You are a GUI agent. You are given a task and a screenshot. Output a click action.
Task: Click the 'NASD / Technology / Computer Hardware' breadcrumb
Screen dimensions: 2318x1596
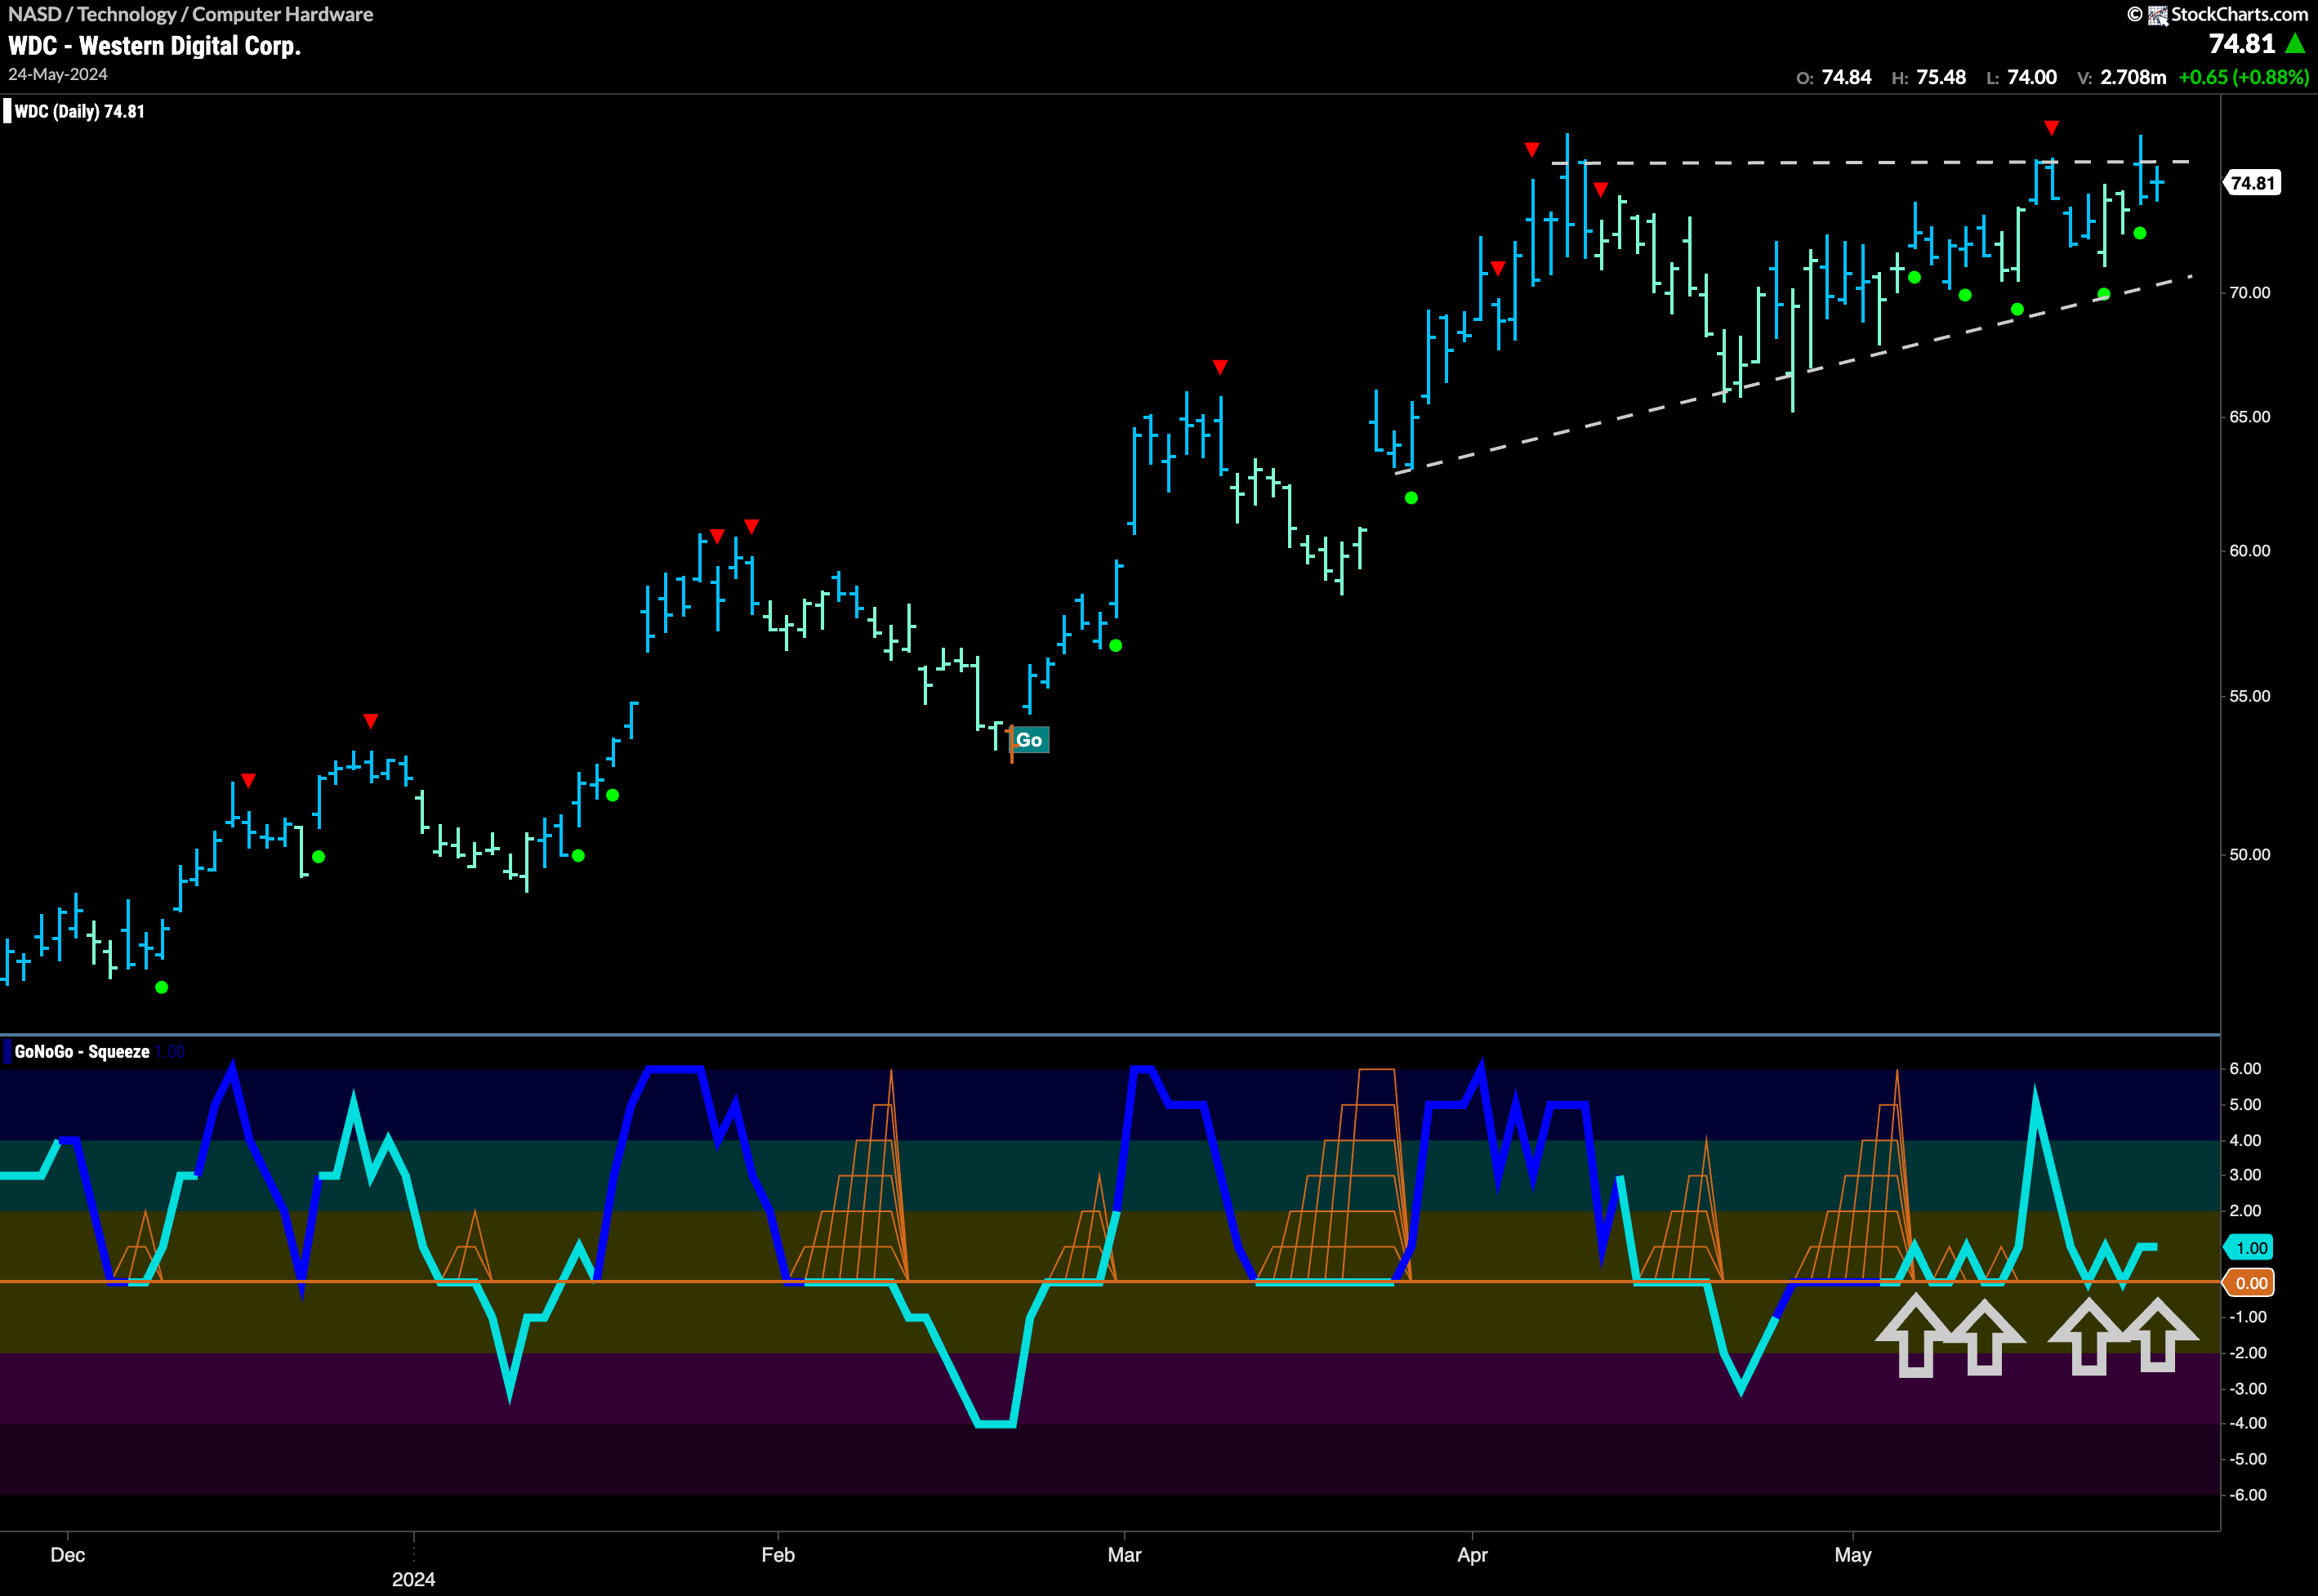(x=191, y=14)
